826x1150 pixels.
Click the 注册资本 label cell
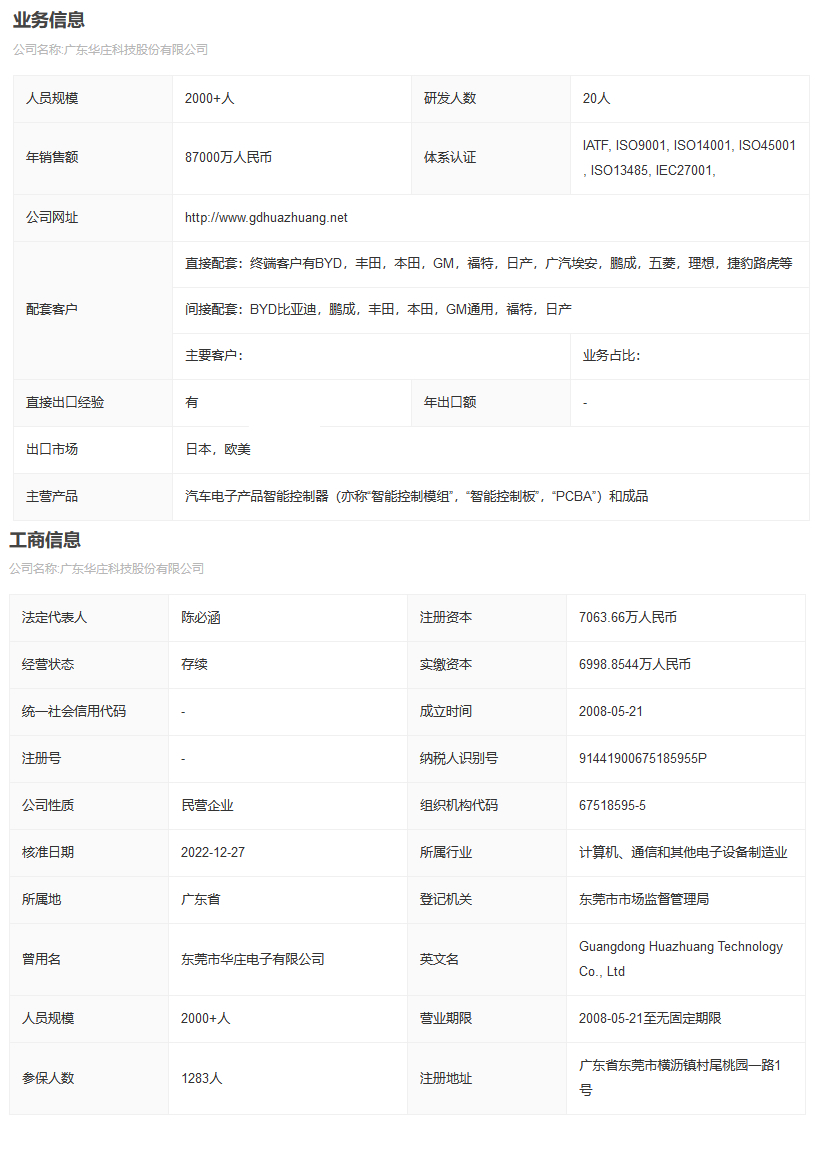(487, 618)
